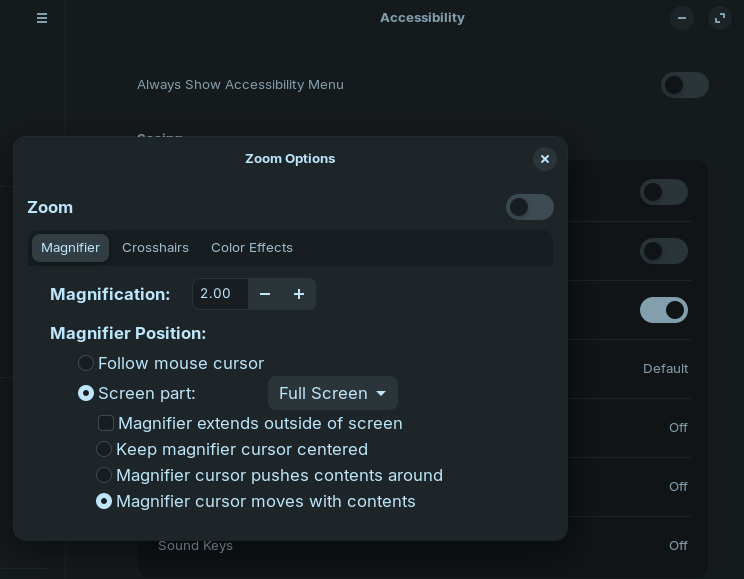Select Magnifier cursor pushes contents around
This screenshot has height=579, width=744.
(104, 475)
